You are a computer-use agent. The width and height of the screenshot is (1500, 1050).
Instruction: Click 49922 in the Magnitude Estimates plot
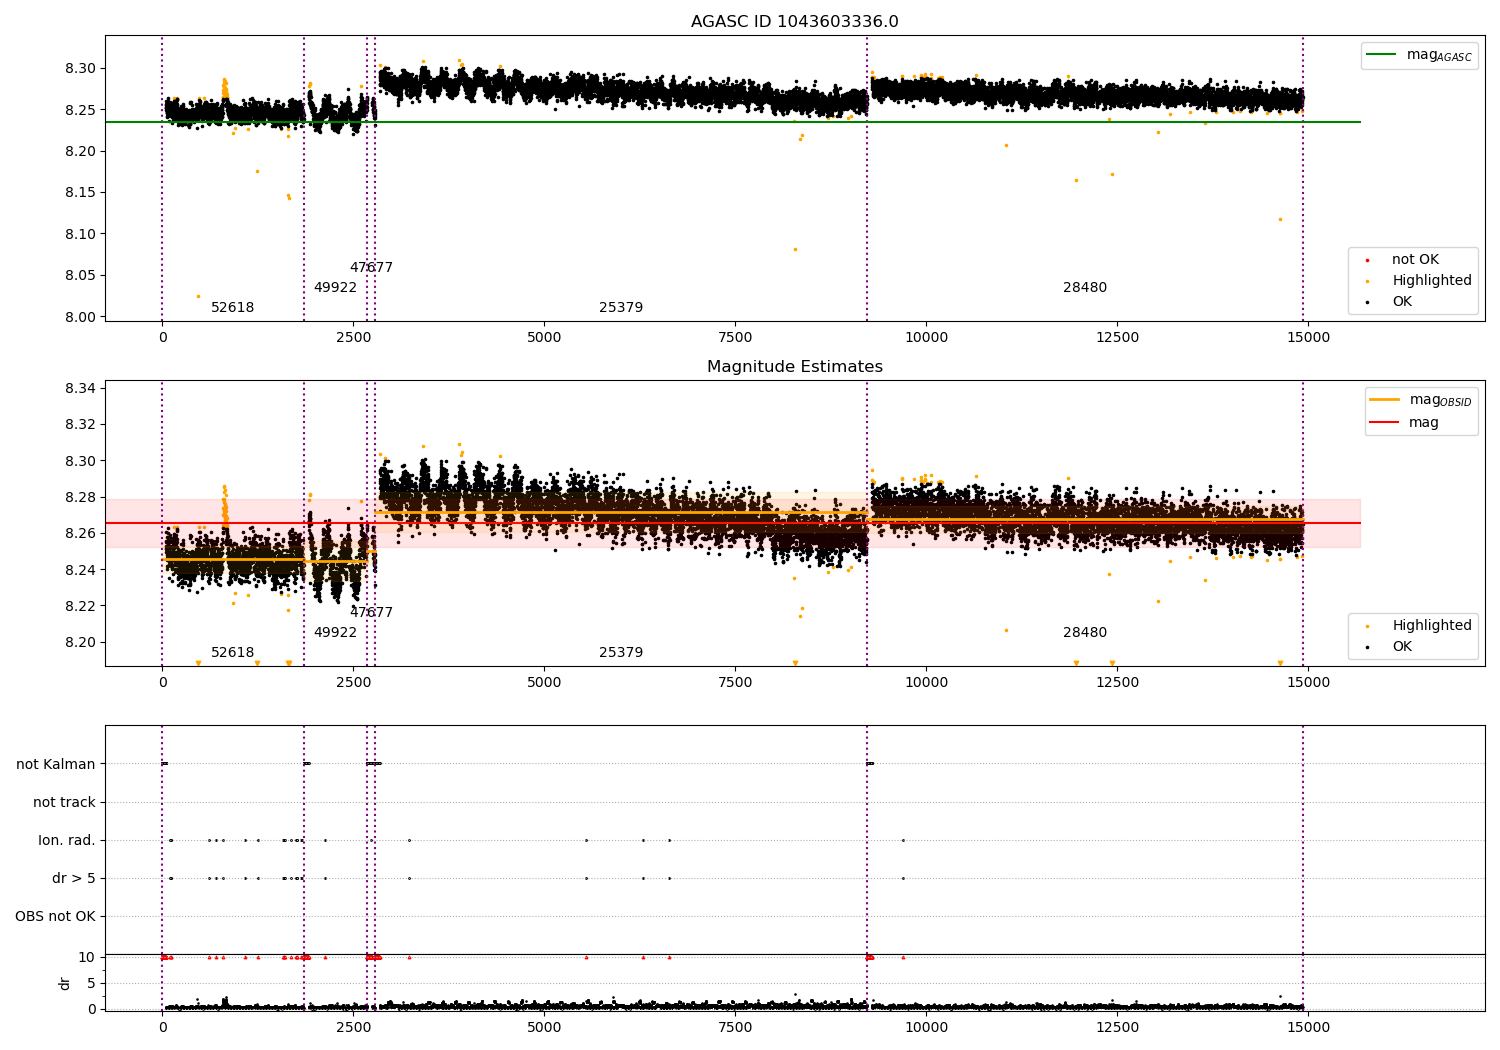(335, 633)
